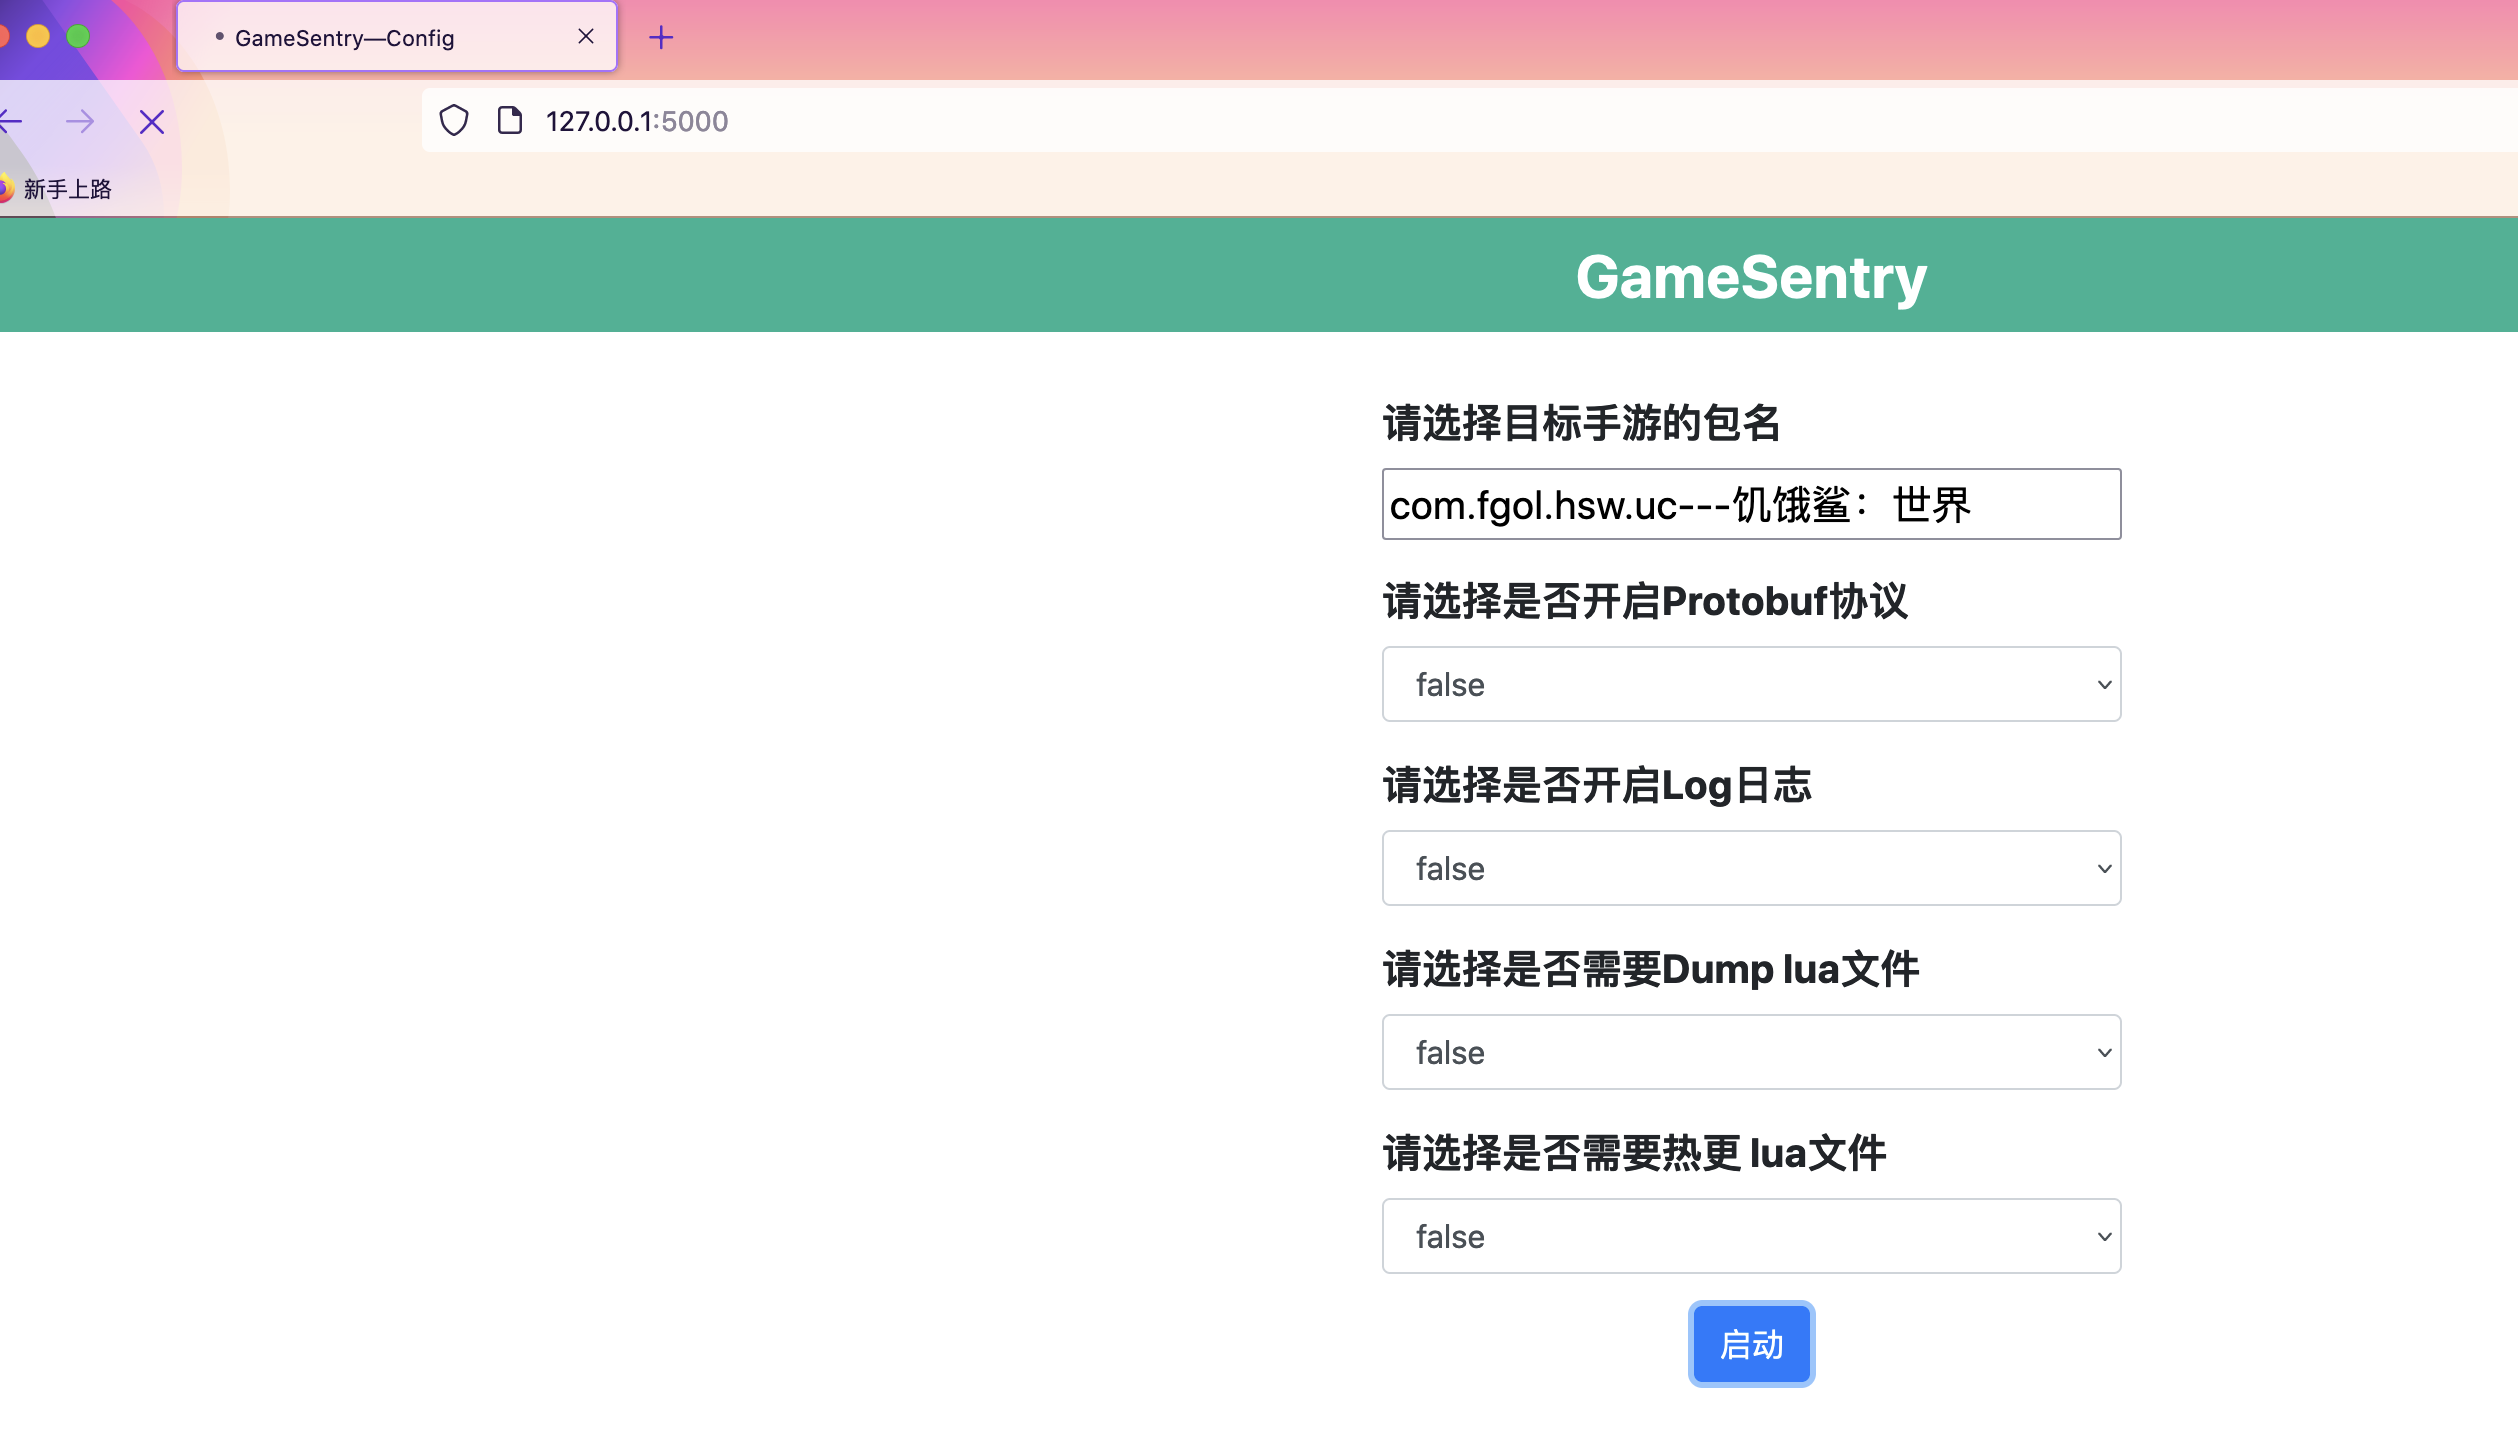The width and height of the screenshot is (2518, 1432).
Task: Click the page info icon beside the URL
Action: [510, 120]
